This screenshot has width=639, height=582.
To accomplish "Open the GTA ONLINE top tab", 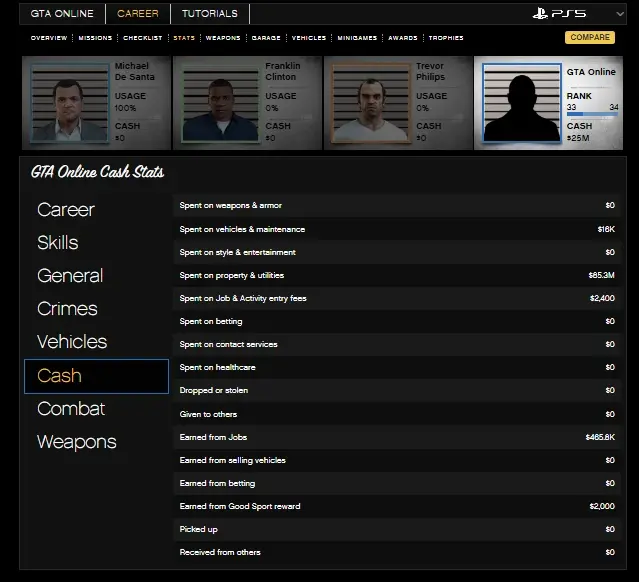I will (62, 13).
